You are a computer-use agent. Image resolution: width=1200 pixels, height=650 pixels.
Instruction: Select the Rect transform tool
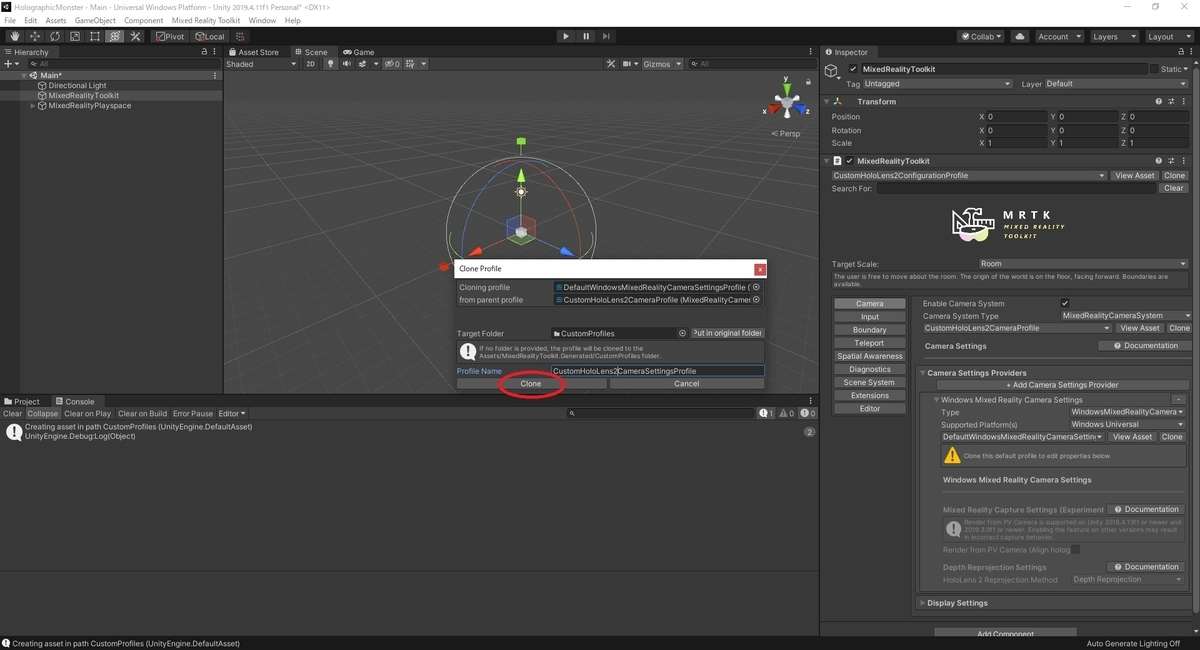[95, 36]
